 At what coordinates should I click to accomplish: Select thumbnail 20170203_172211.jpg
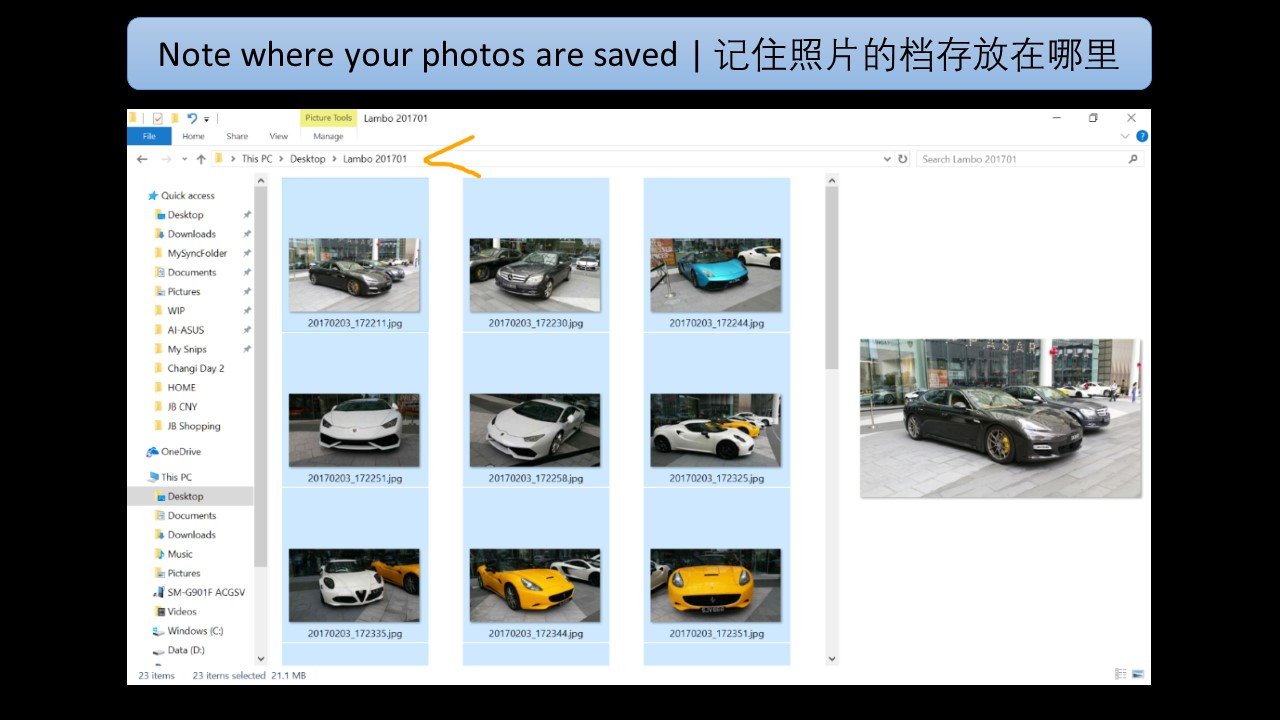pos(355,275)
